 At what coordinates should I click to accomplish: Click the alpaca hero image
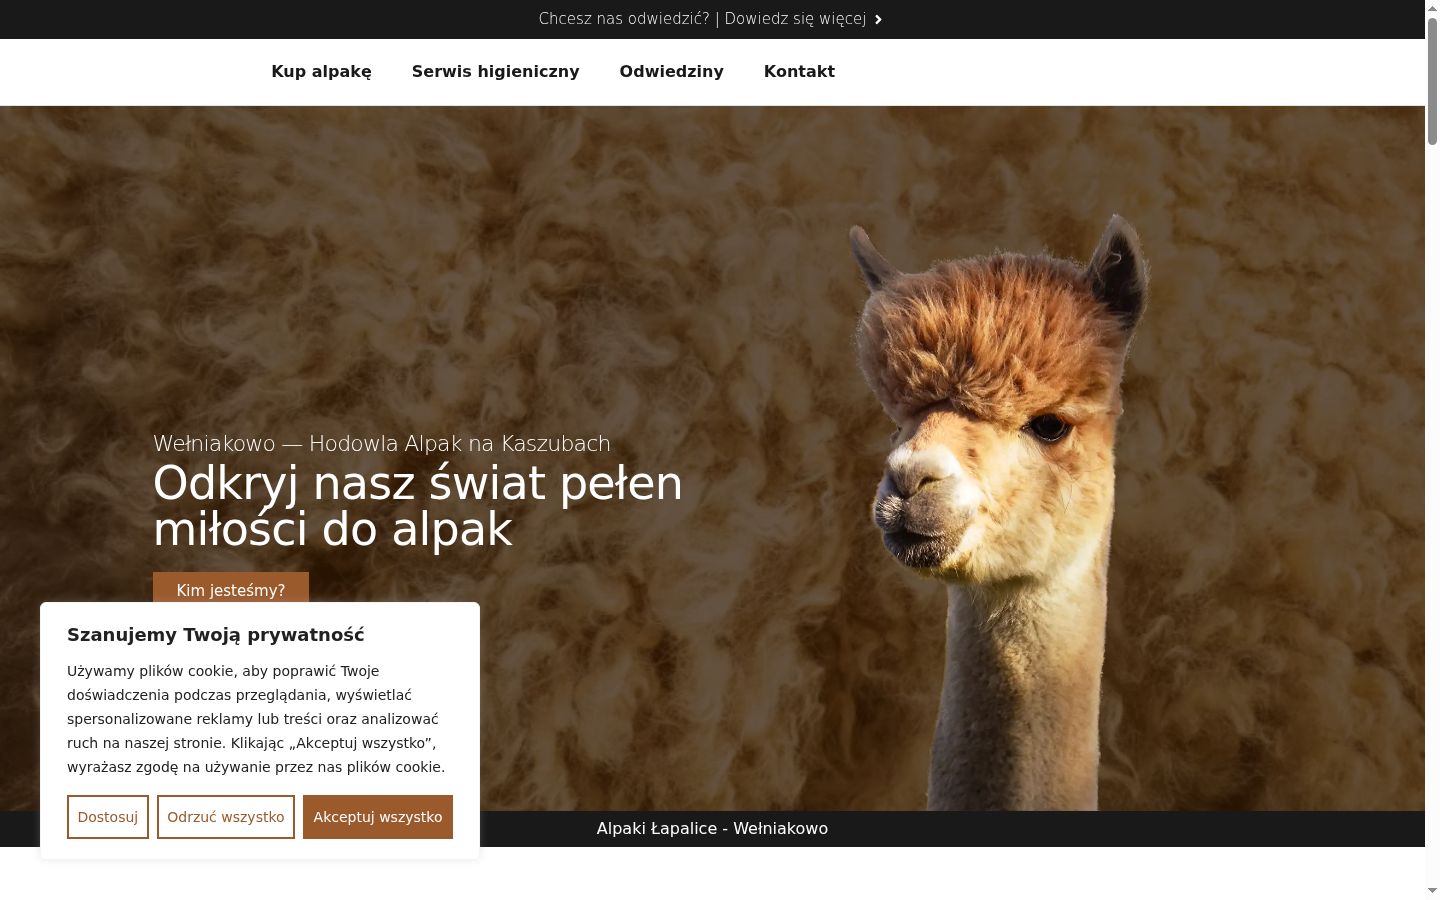1000,510
